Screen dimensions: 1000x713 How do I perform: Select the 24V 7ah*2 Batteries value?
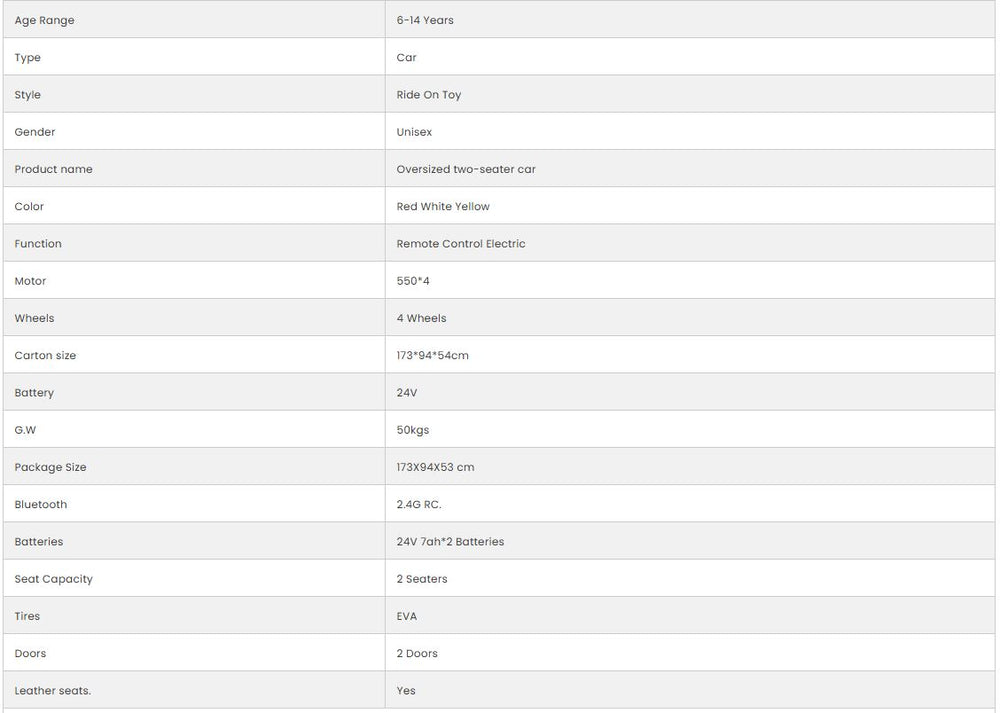click(x=450, y=542)
